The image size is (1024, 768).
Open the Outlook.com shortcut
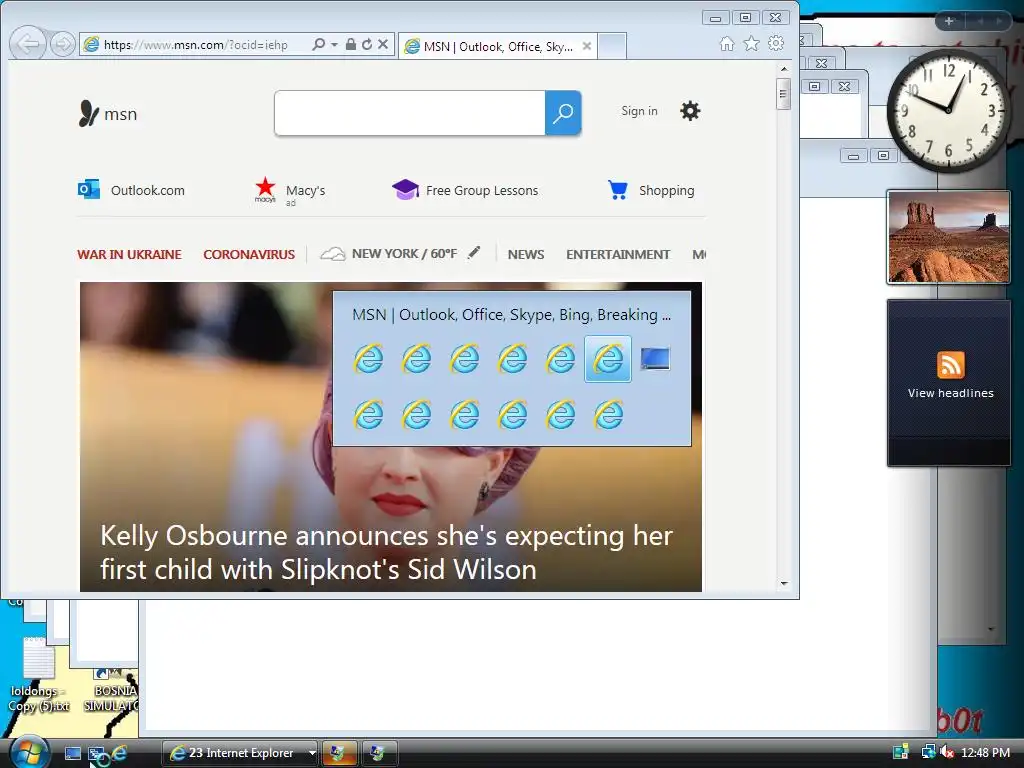coord(131,190)
